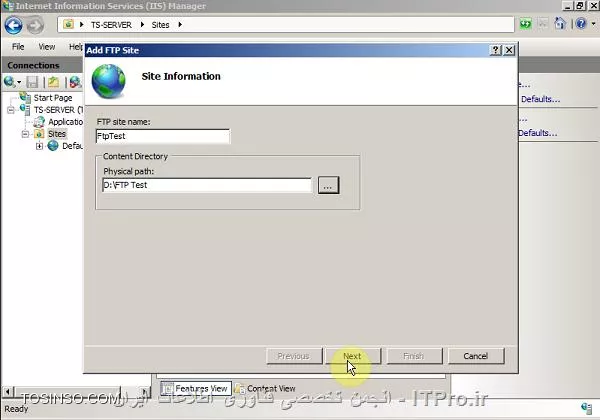Click the browse ellipsis button for path
The height and width of the screenshot is (420, 600).
pos(328,186)
